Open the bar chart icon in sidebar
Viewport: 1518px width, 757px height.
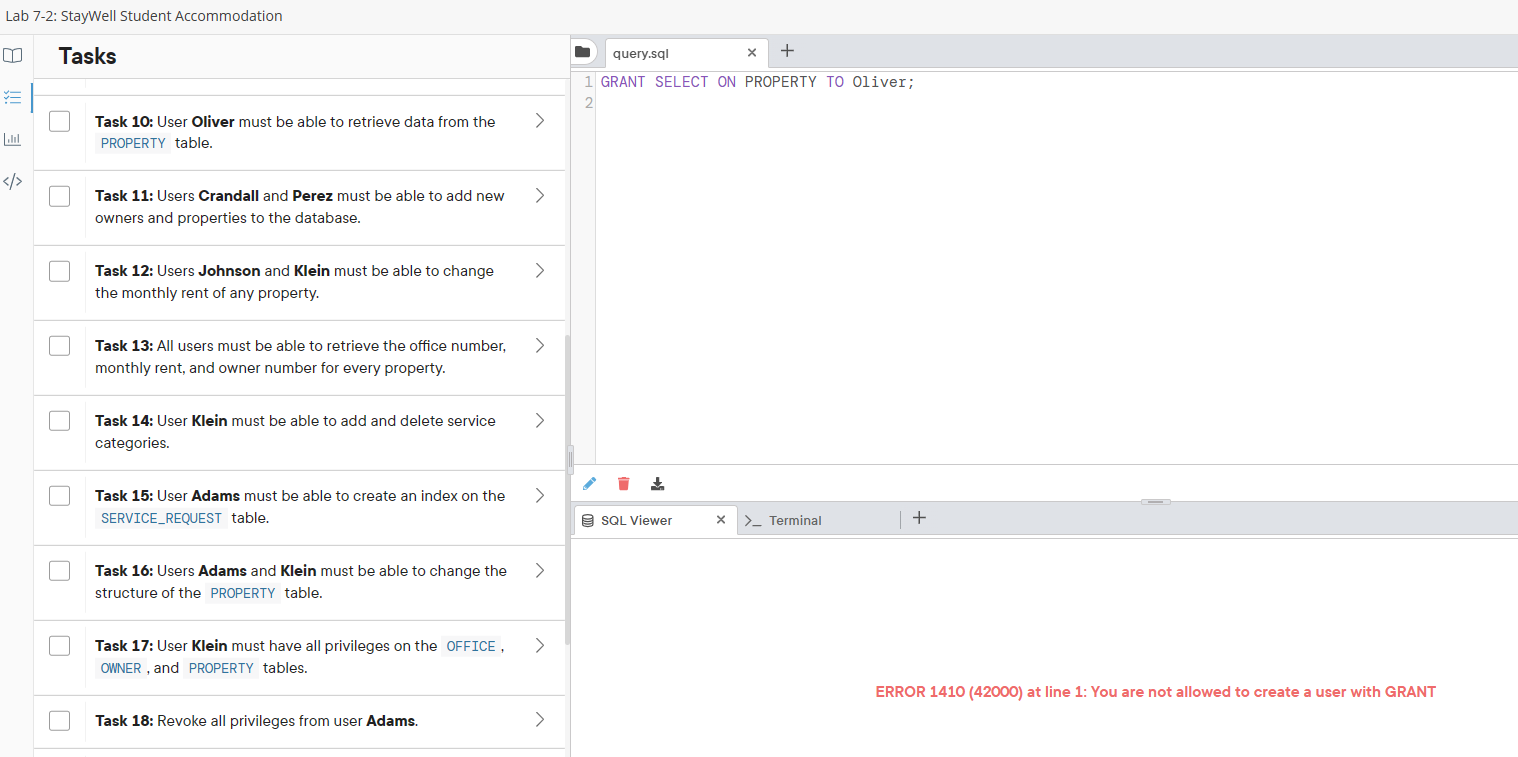12,139
